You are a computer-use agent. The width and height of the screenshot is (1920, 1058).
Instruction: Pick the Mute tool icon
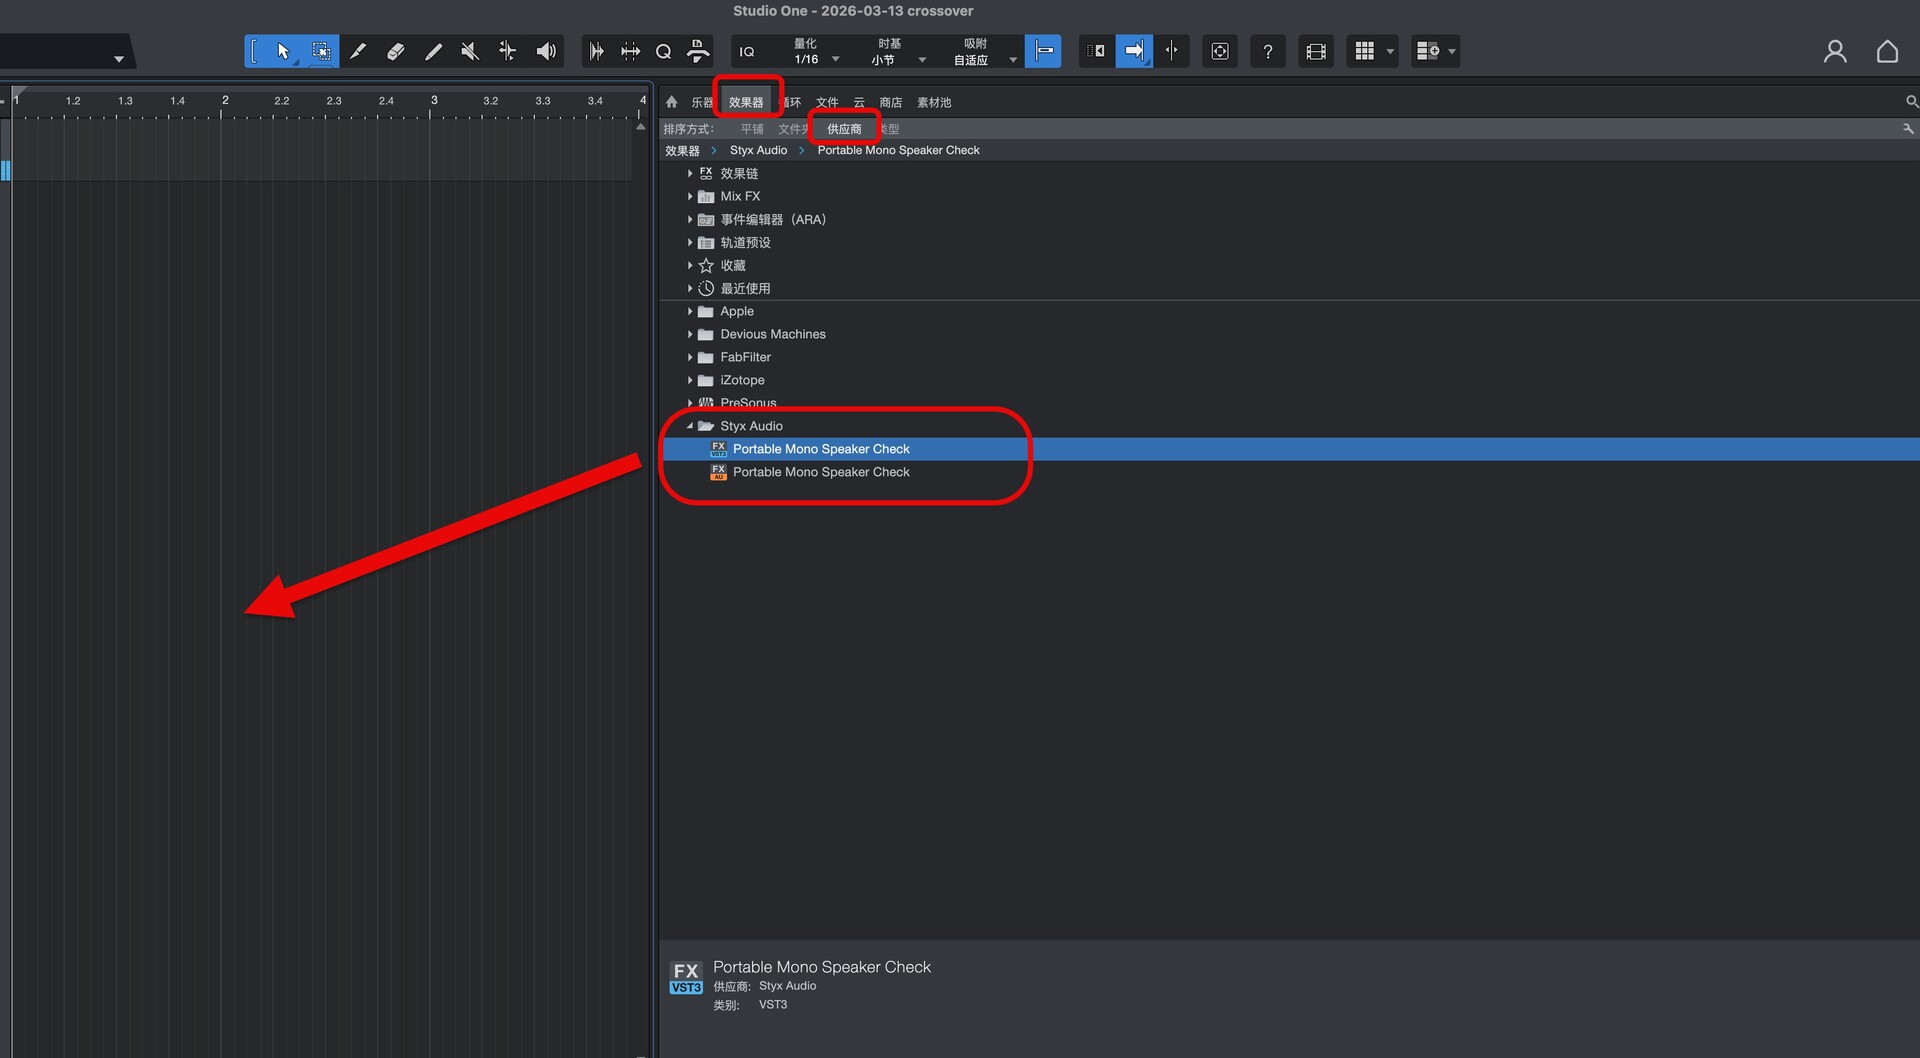click(470, 51)
